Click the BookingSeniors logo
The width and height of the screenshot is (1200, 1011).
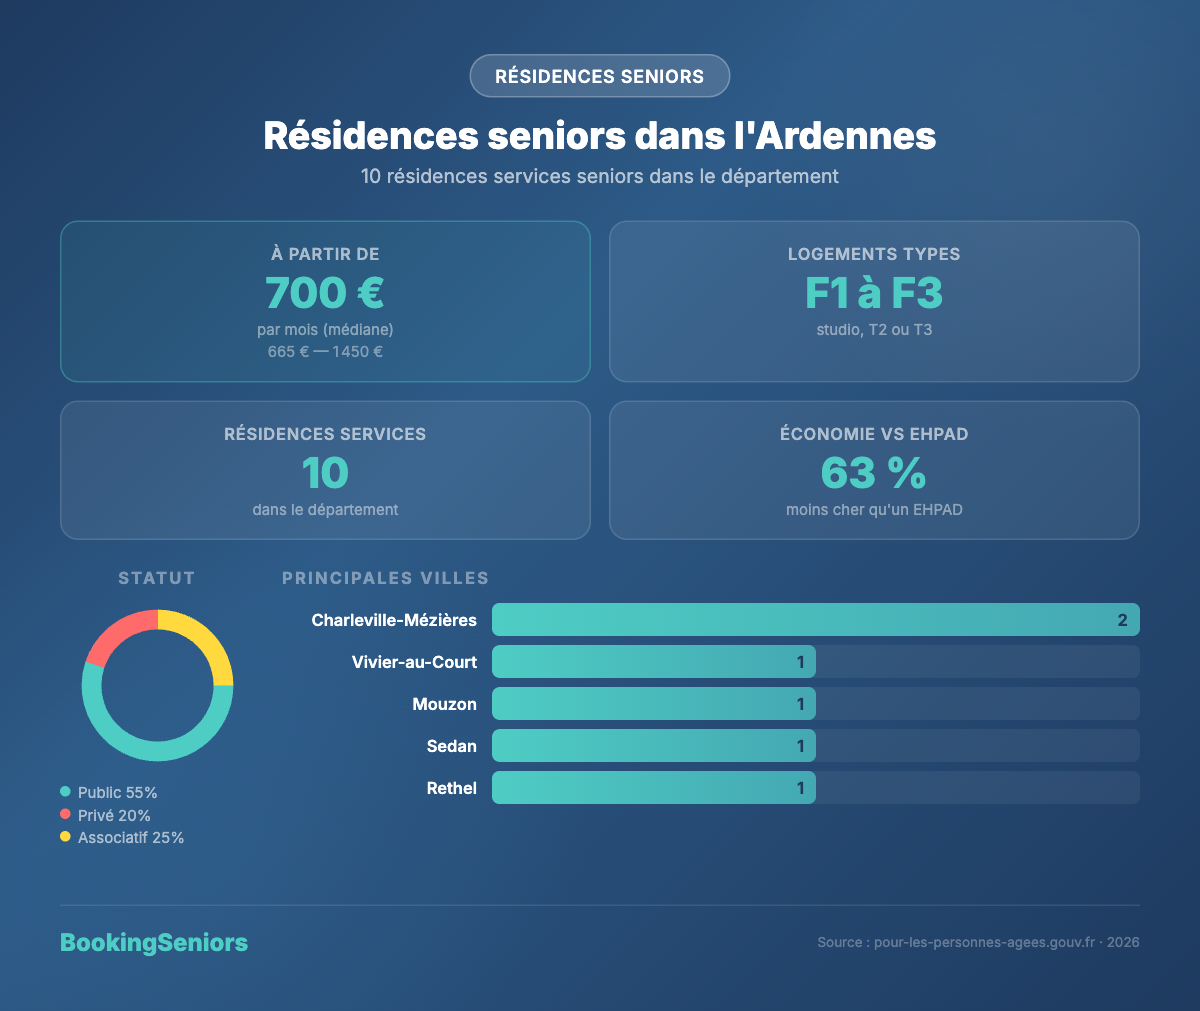click(153, 941)
